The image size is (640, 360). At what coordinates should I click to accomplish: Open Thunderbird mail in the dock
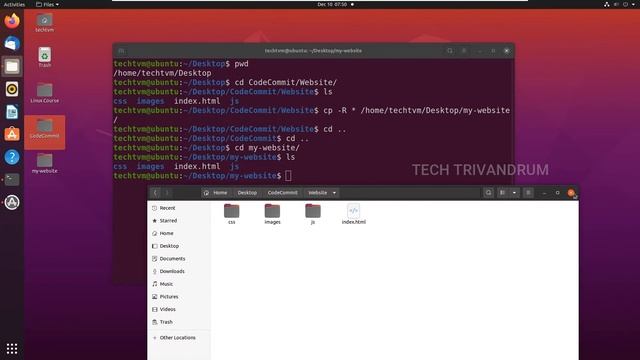pos(12,43)
